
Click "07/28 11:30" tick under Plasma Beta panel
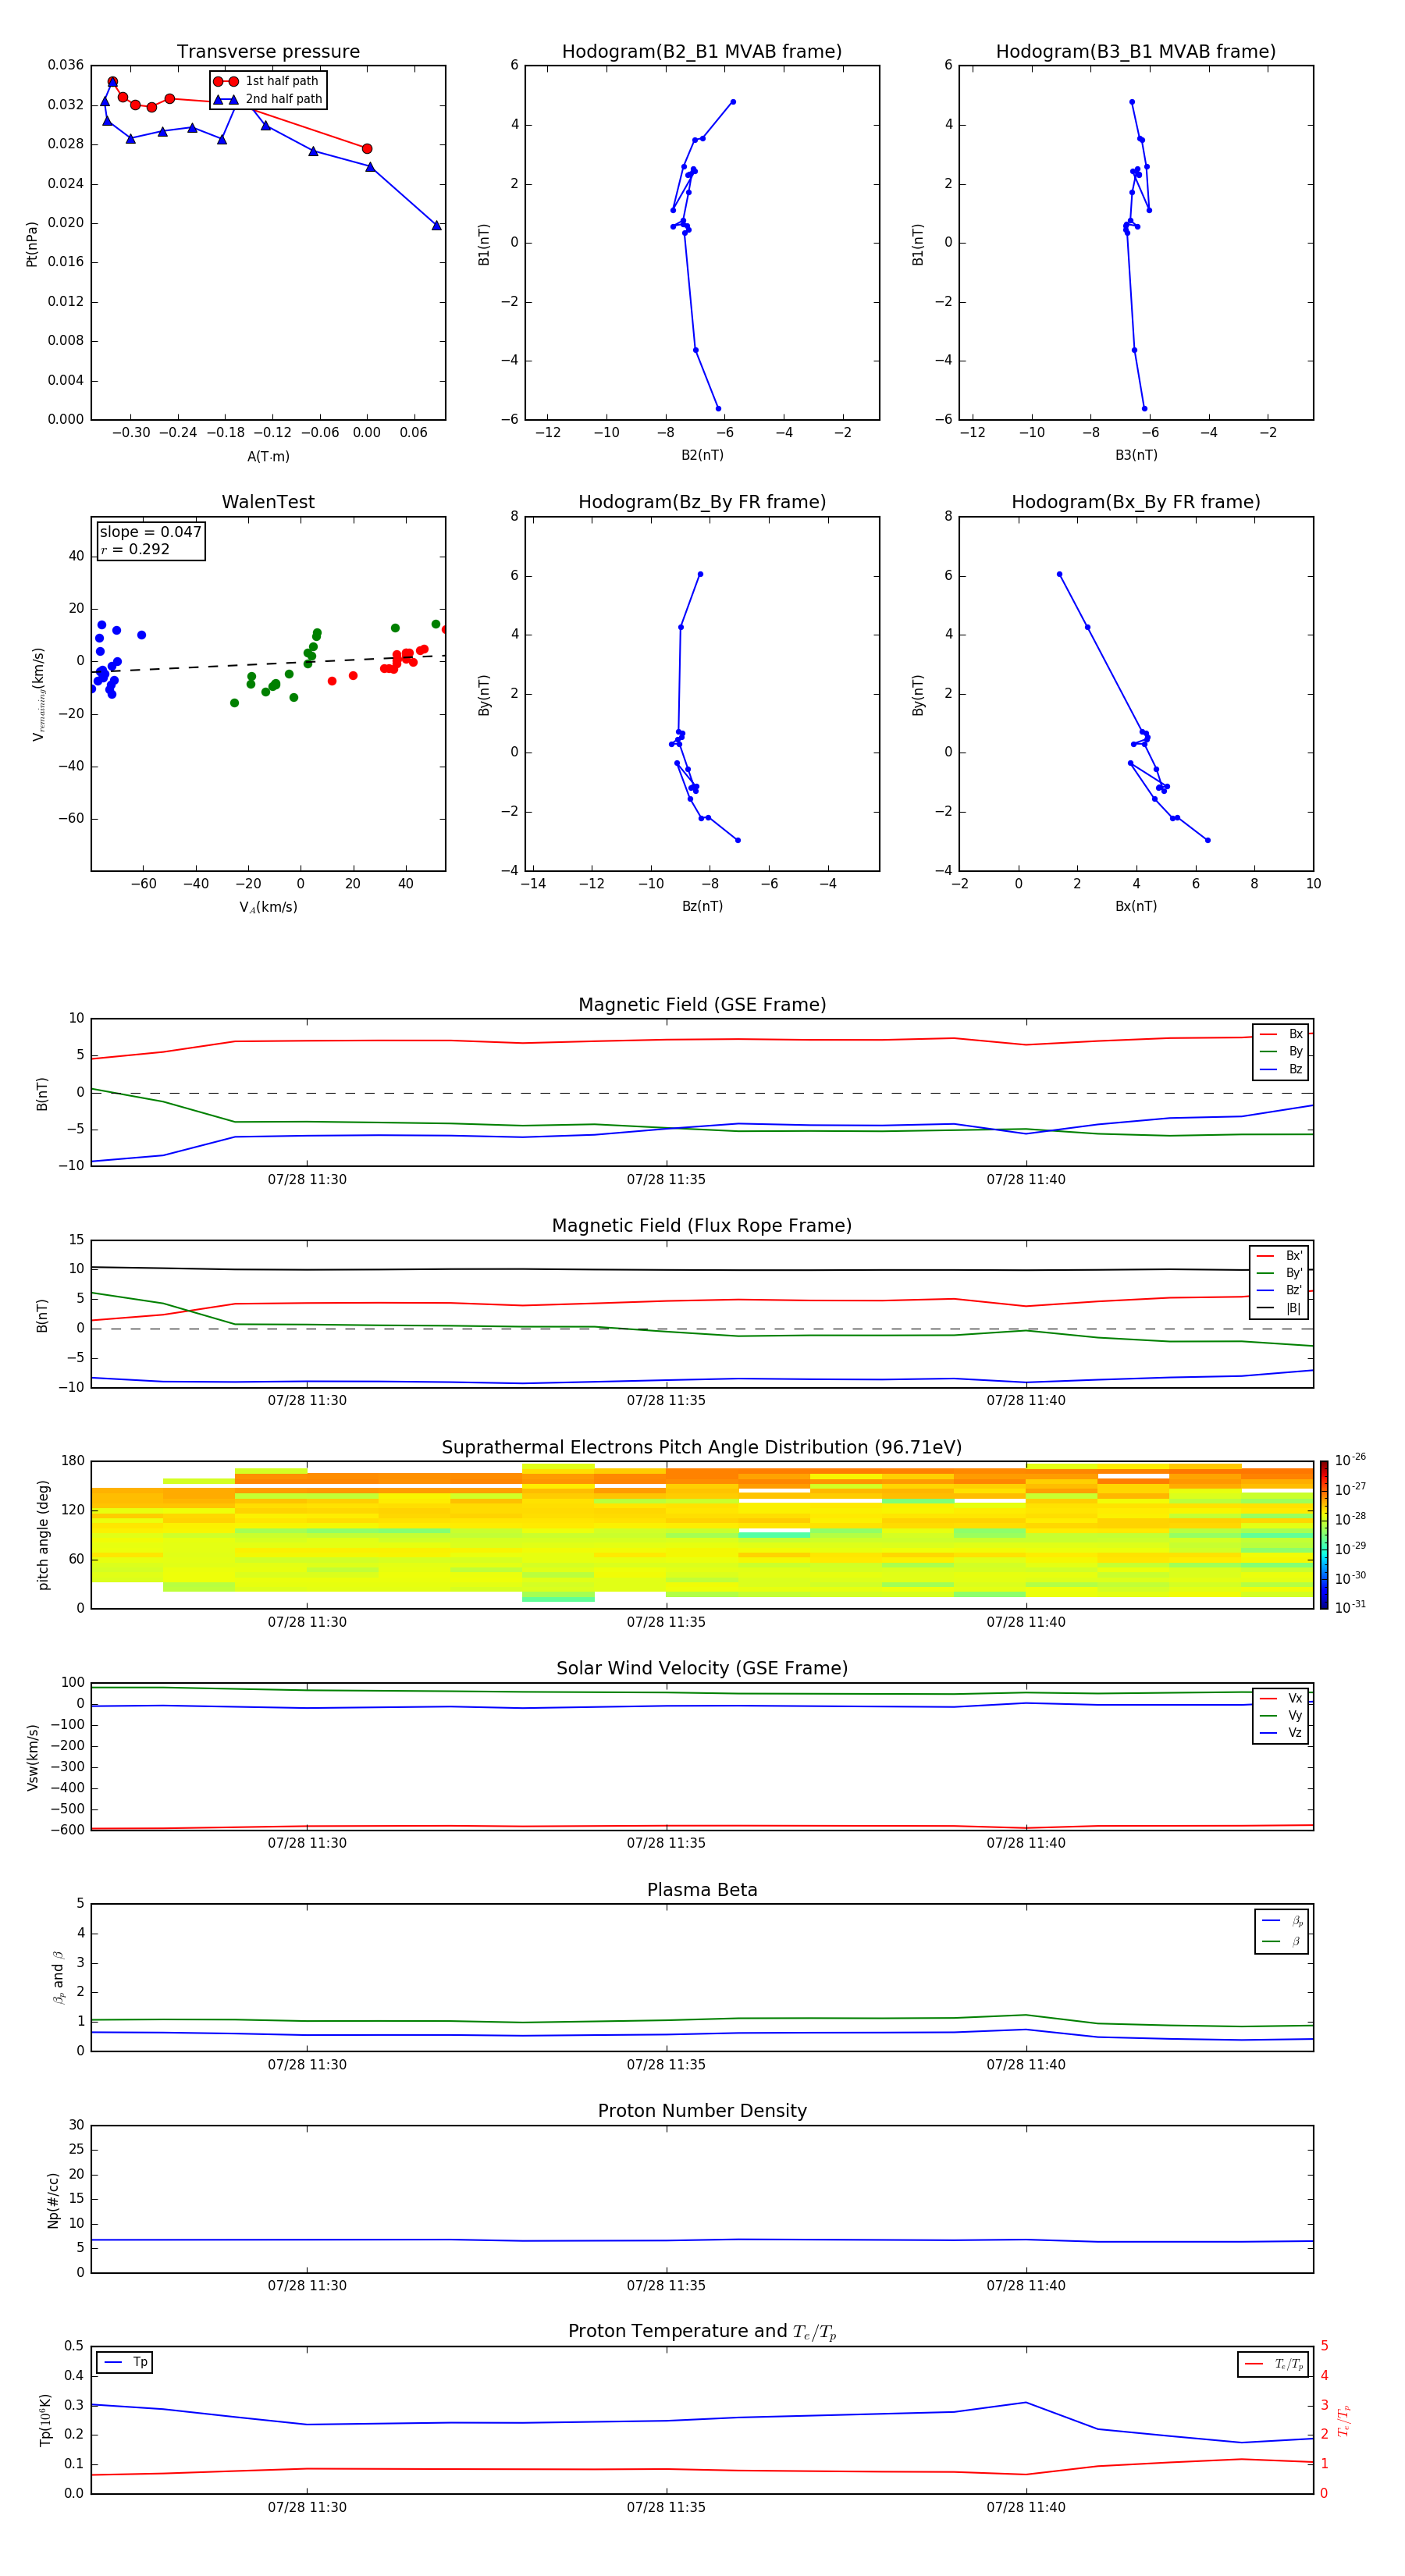coord(307,2064)
